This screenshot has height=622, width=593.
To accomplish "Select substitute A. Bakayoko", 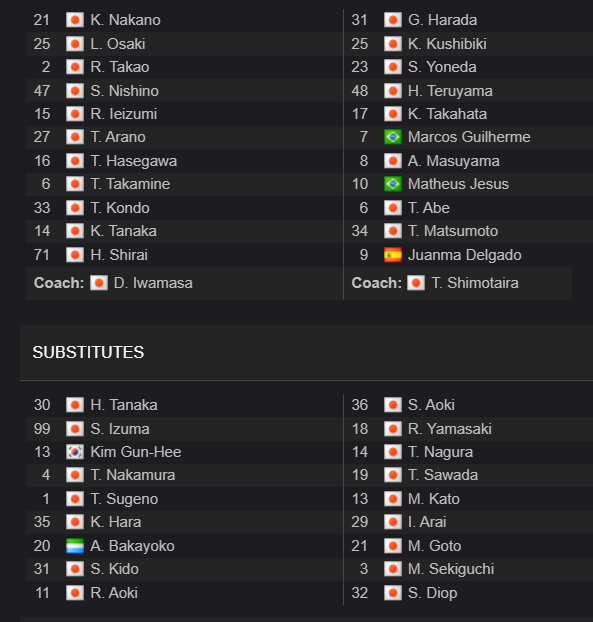I will pos(132,546).
